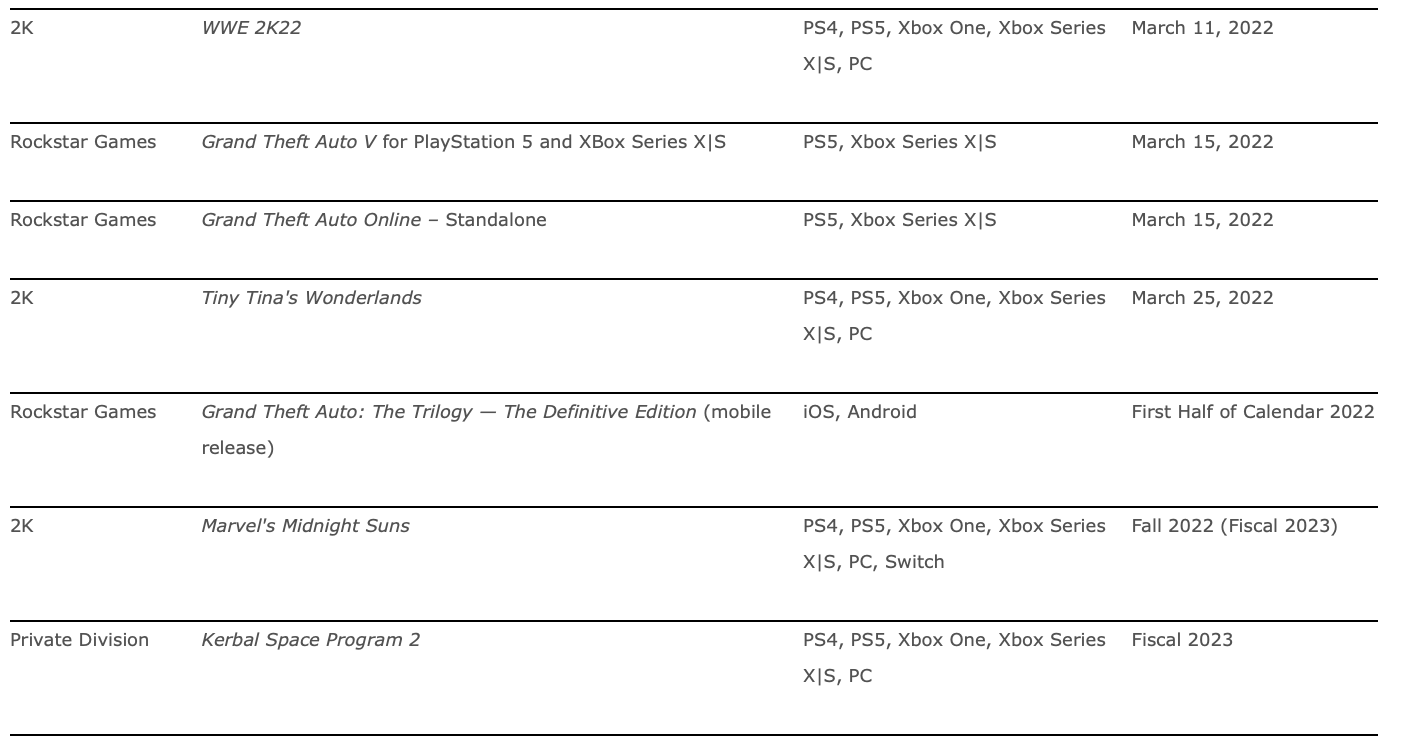Select the Kerbal Space Program 2 title
Image resolution: width=1402 pixels, height=742 pixels.
[310, 640]
